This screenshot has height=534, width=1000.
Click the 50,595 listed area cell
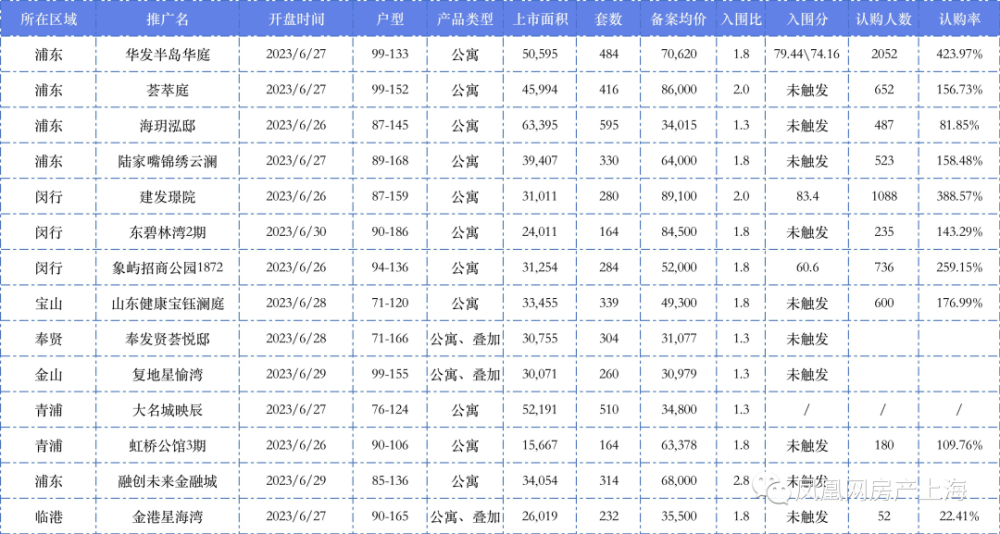pos(540,54)
